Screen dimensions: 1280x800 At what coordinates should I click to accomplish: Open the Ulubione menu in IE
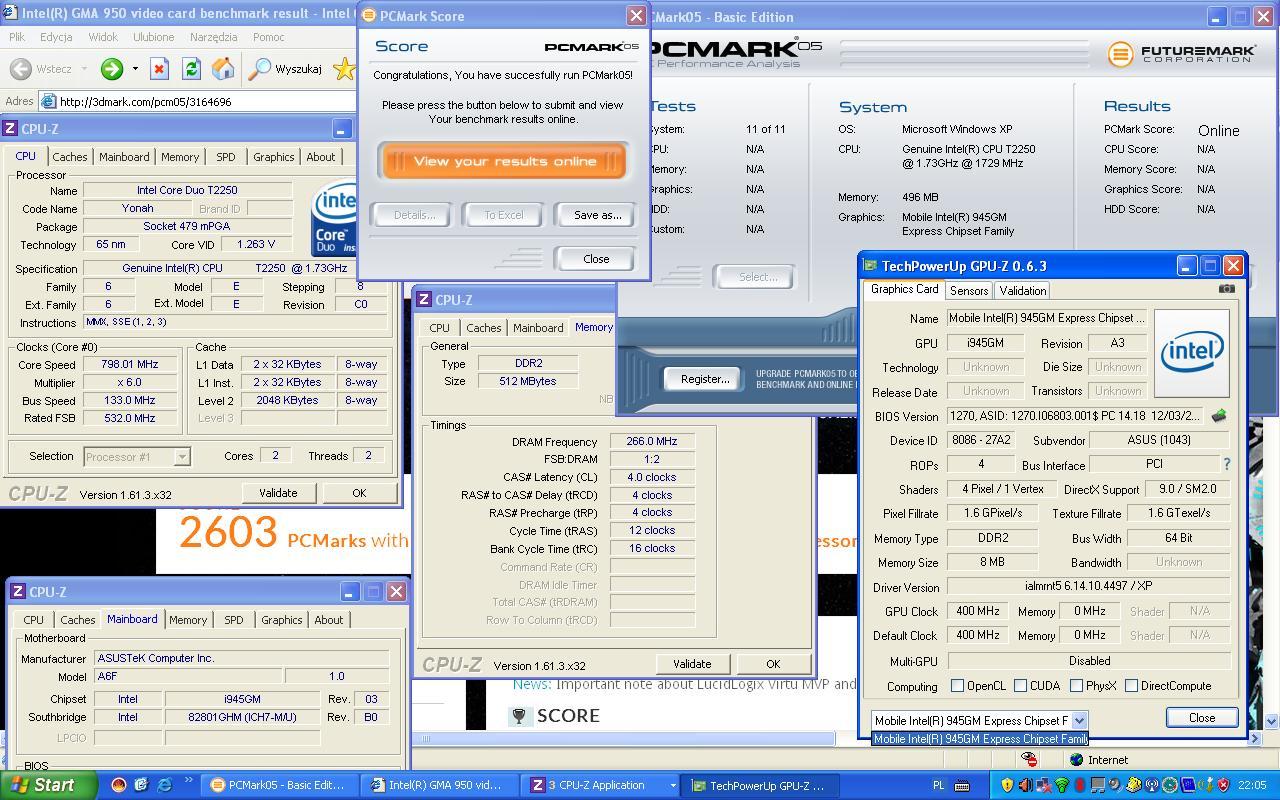(x=153, y=37)
